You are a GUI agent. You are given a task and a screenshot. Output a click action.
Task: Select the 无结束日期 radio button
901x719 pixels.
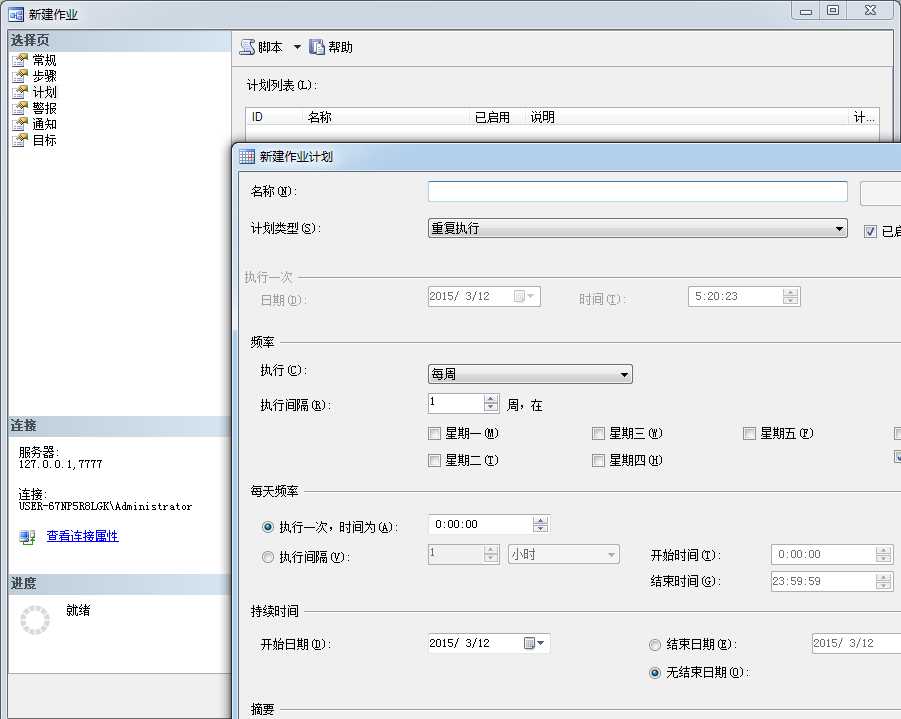click(654, 672)
